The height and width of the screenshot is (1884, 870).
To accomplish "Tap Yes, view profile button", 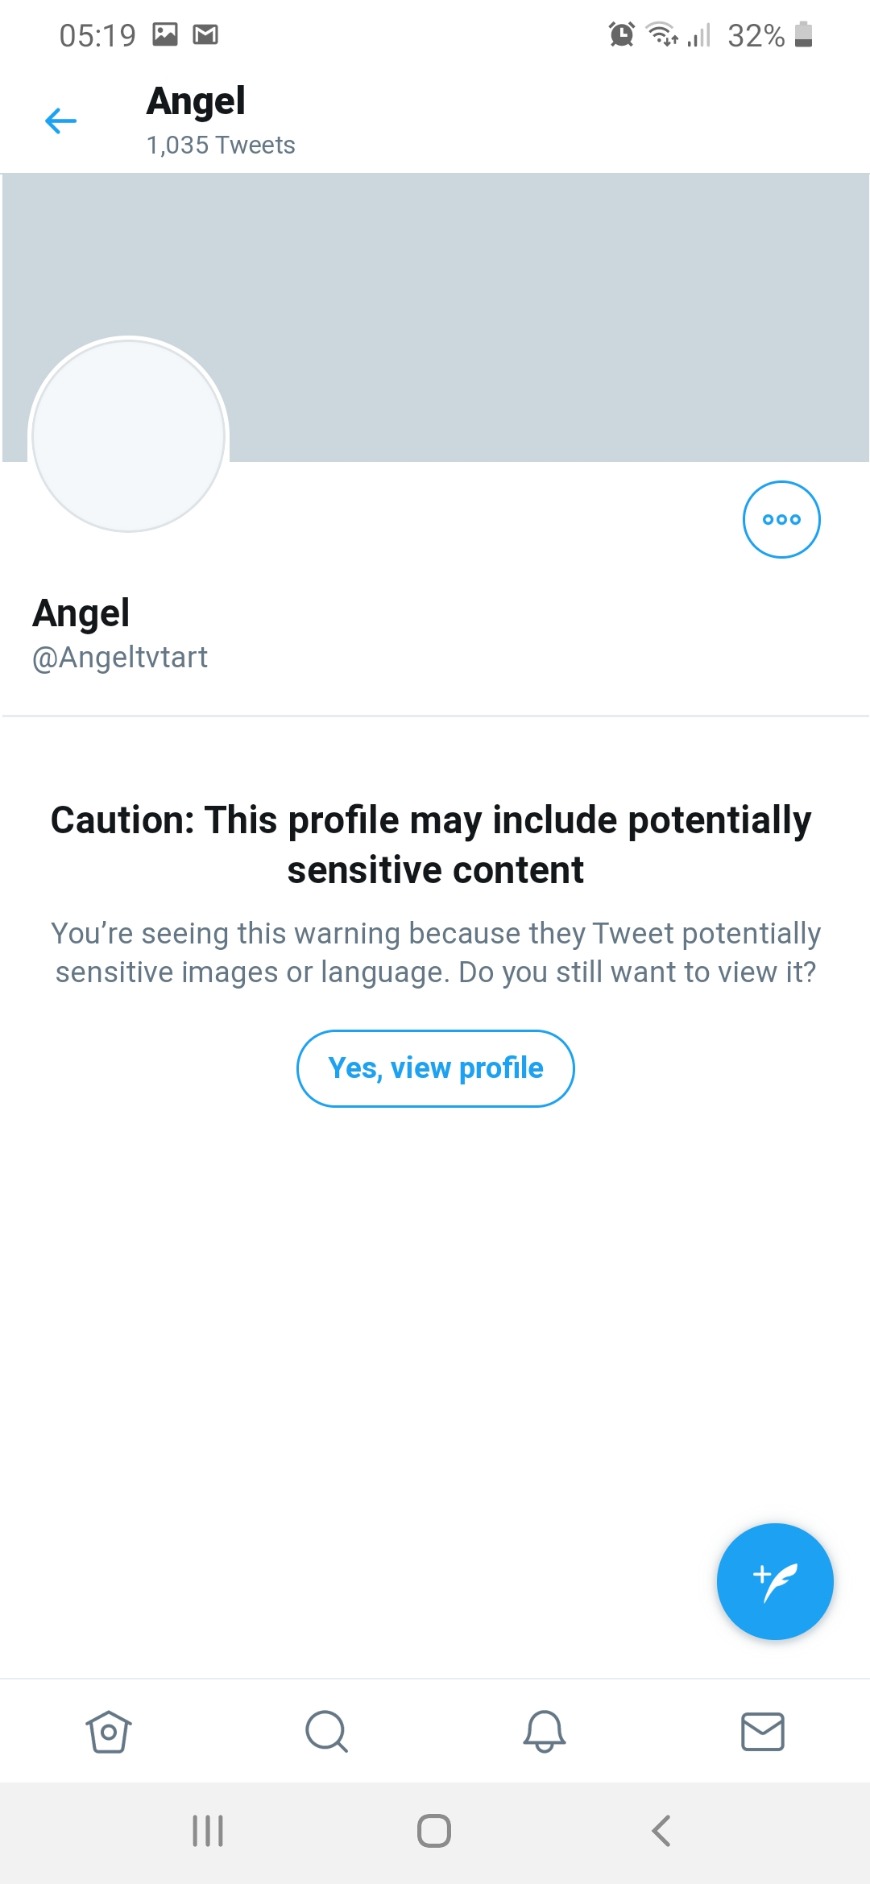I will (x=435, y=1068).
